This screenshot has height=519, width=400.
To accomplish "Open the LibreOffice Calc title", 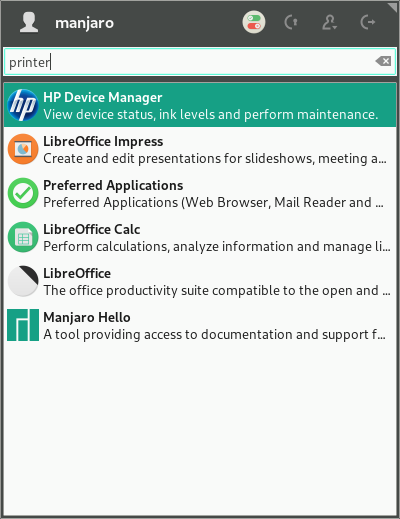I will click(x=92, y=229).
